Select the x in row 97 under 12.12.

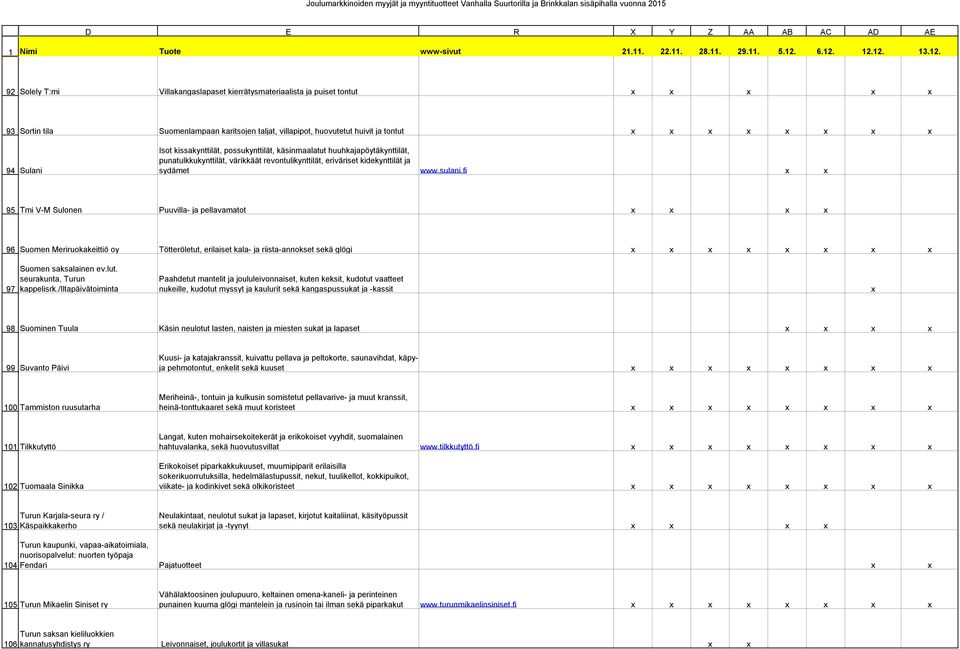pos(873,290)
